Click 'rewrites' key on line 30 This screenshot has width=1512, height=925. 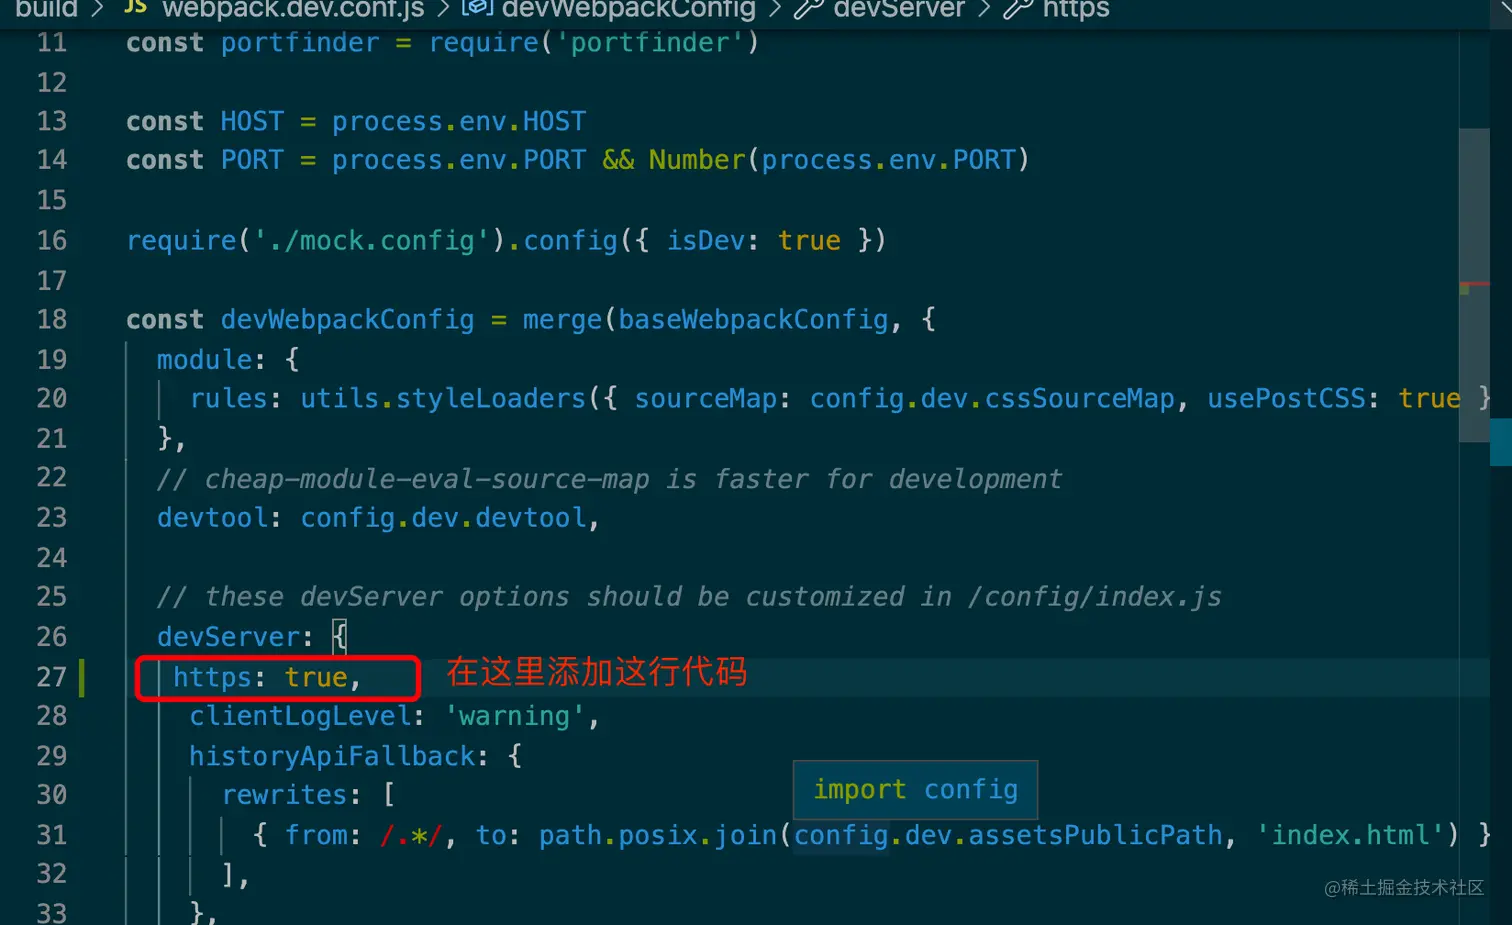point(284,795)
